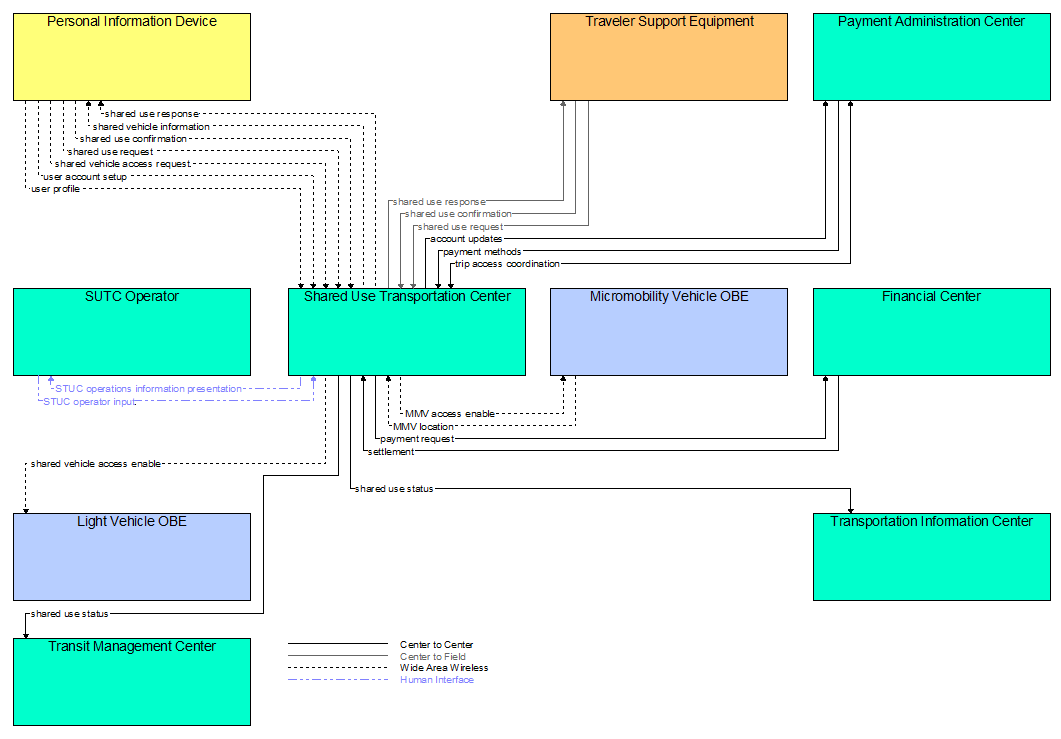This screenshot has height=739, width=1061.
Task: Select the 'Wide Area Wireless' legend entry
Action: [444, 668]
